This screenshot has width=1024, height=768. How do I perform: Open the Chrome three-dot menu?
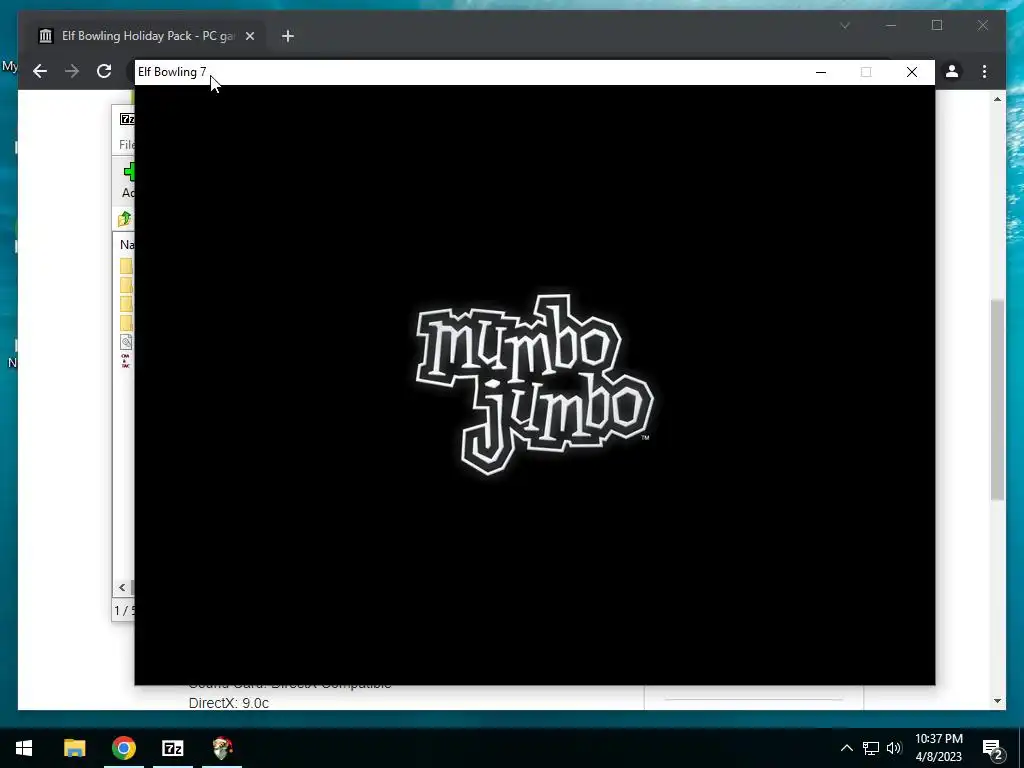[984, 71]
